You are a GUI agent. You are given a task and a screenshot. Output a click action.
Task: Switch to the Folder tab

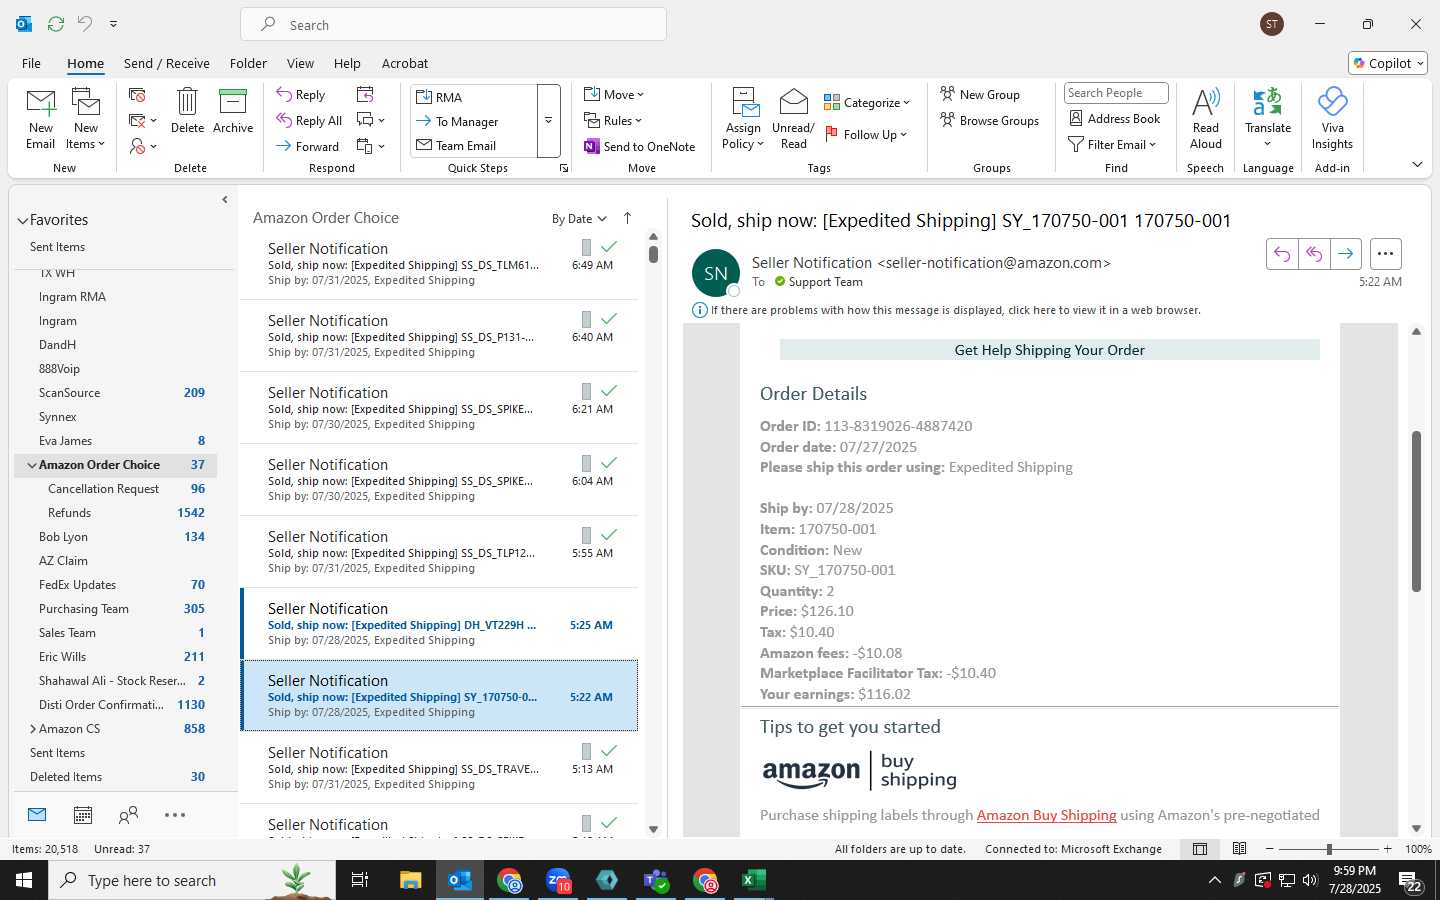[248, 63]
